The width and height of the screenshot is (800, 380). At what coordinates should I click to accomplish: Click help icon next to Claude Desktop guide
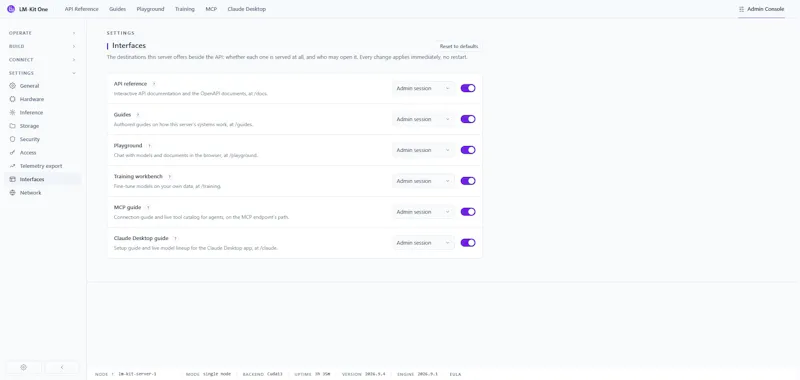[175, 238]
